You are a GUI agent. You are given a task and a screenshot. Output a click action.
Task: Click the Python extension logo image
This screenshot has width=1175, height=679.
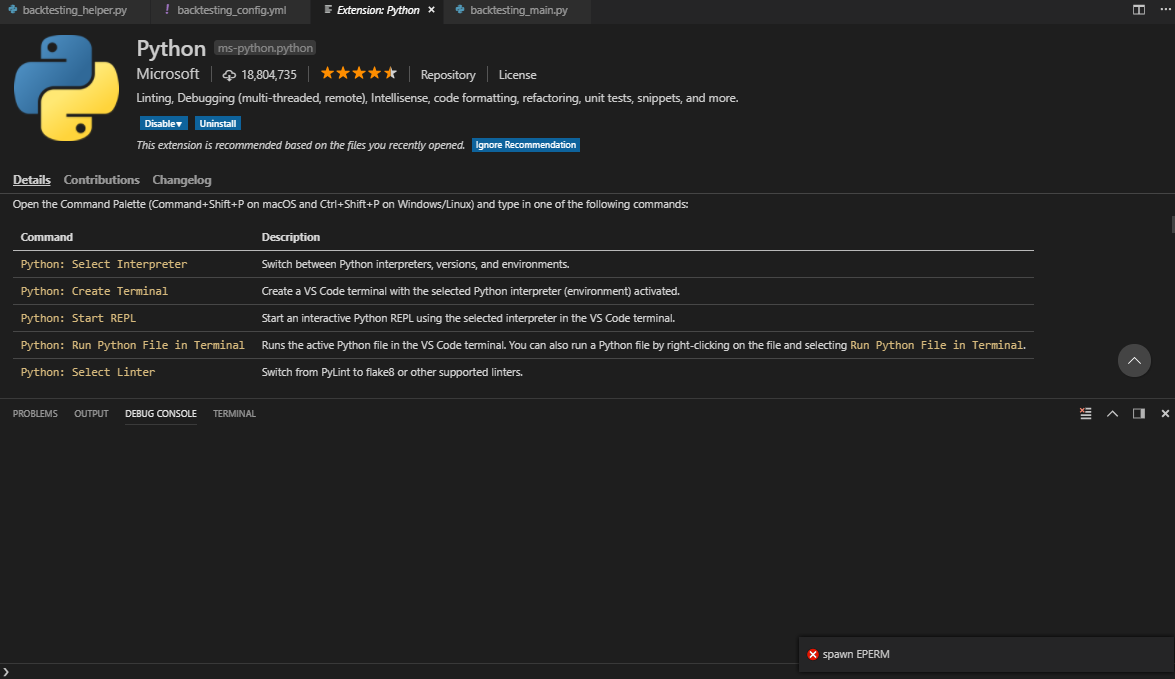coord(65,88)
